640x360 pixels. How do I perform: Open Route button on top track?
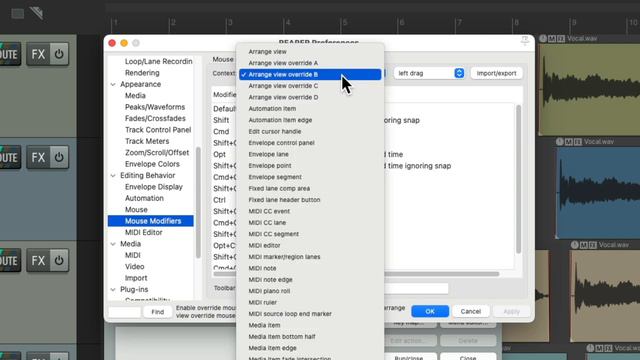(x=10, y=54)
